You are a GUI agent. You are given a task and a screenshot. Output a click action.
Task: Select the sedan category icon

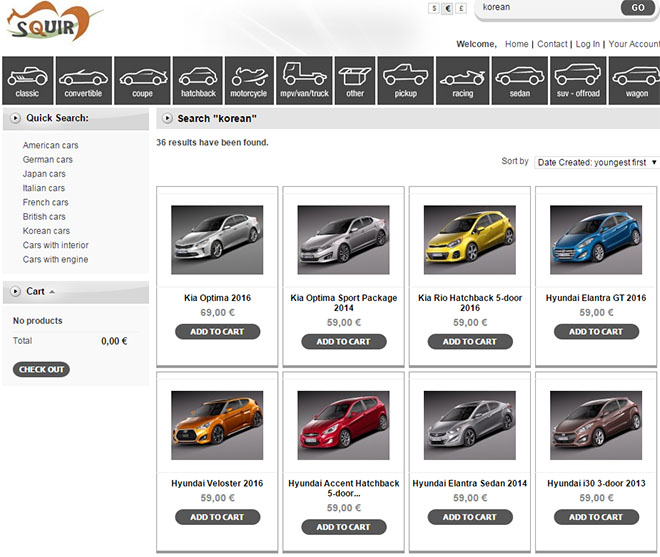(x=520, y=80)
